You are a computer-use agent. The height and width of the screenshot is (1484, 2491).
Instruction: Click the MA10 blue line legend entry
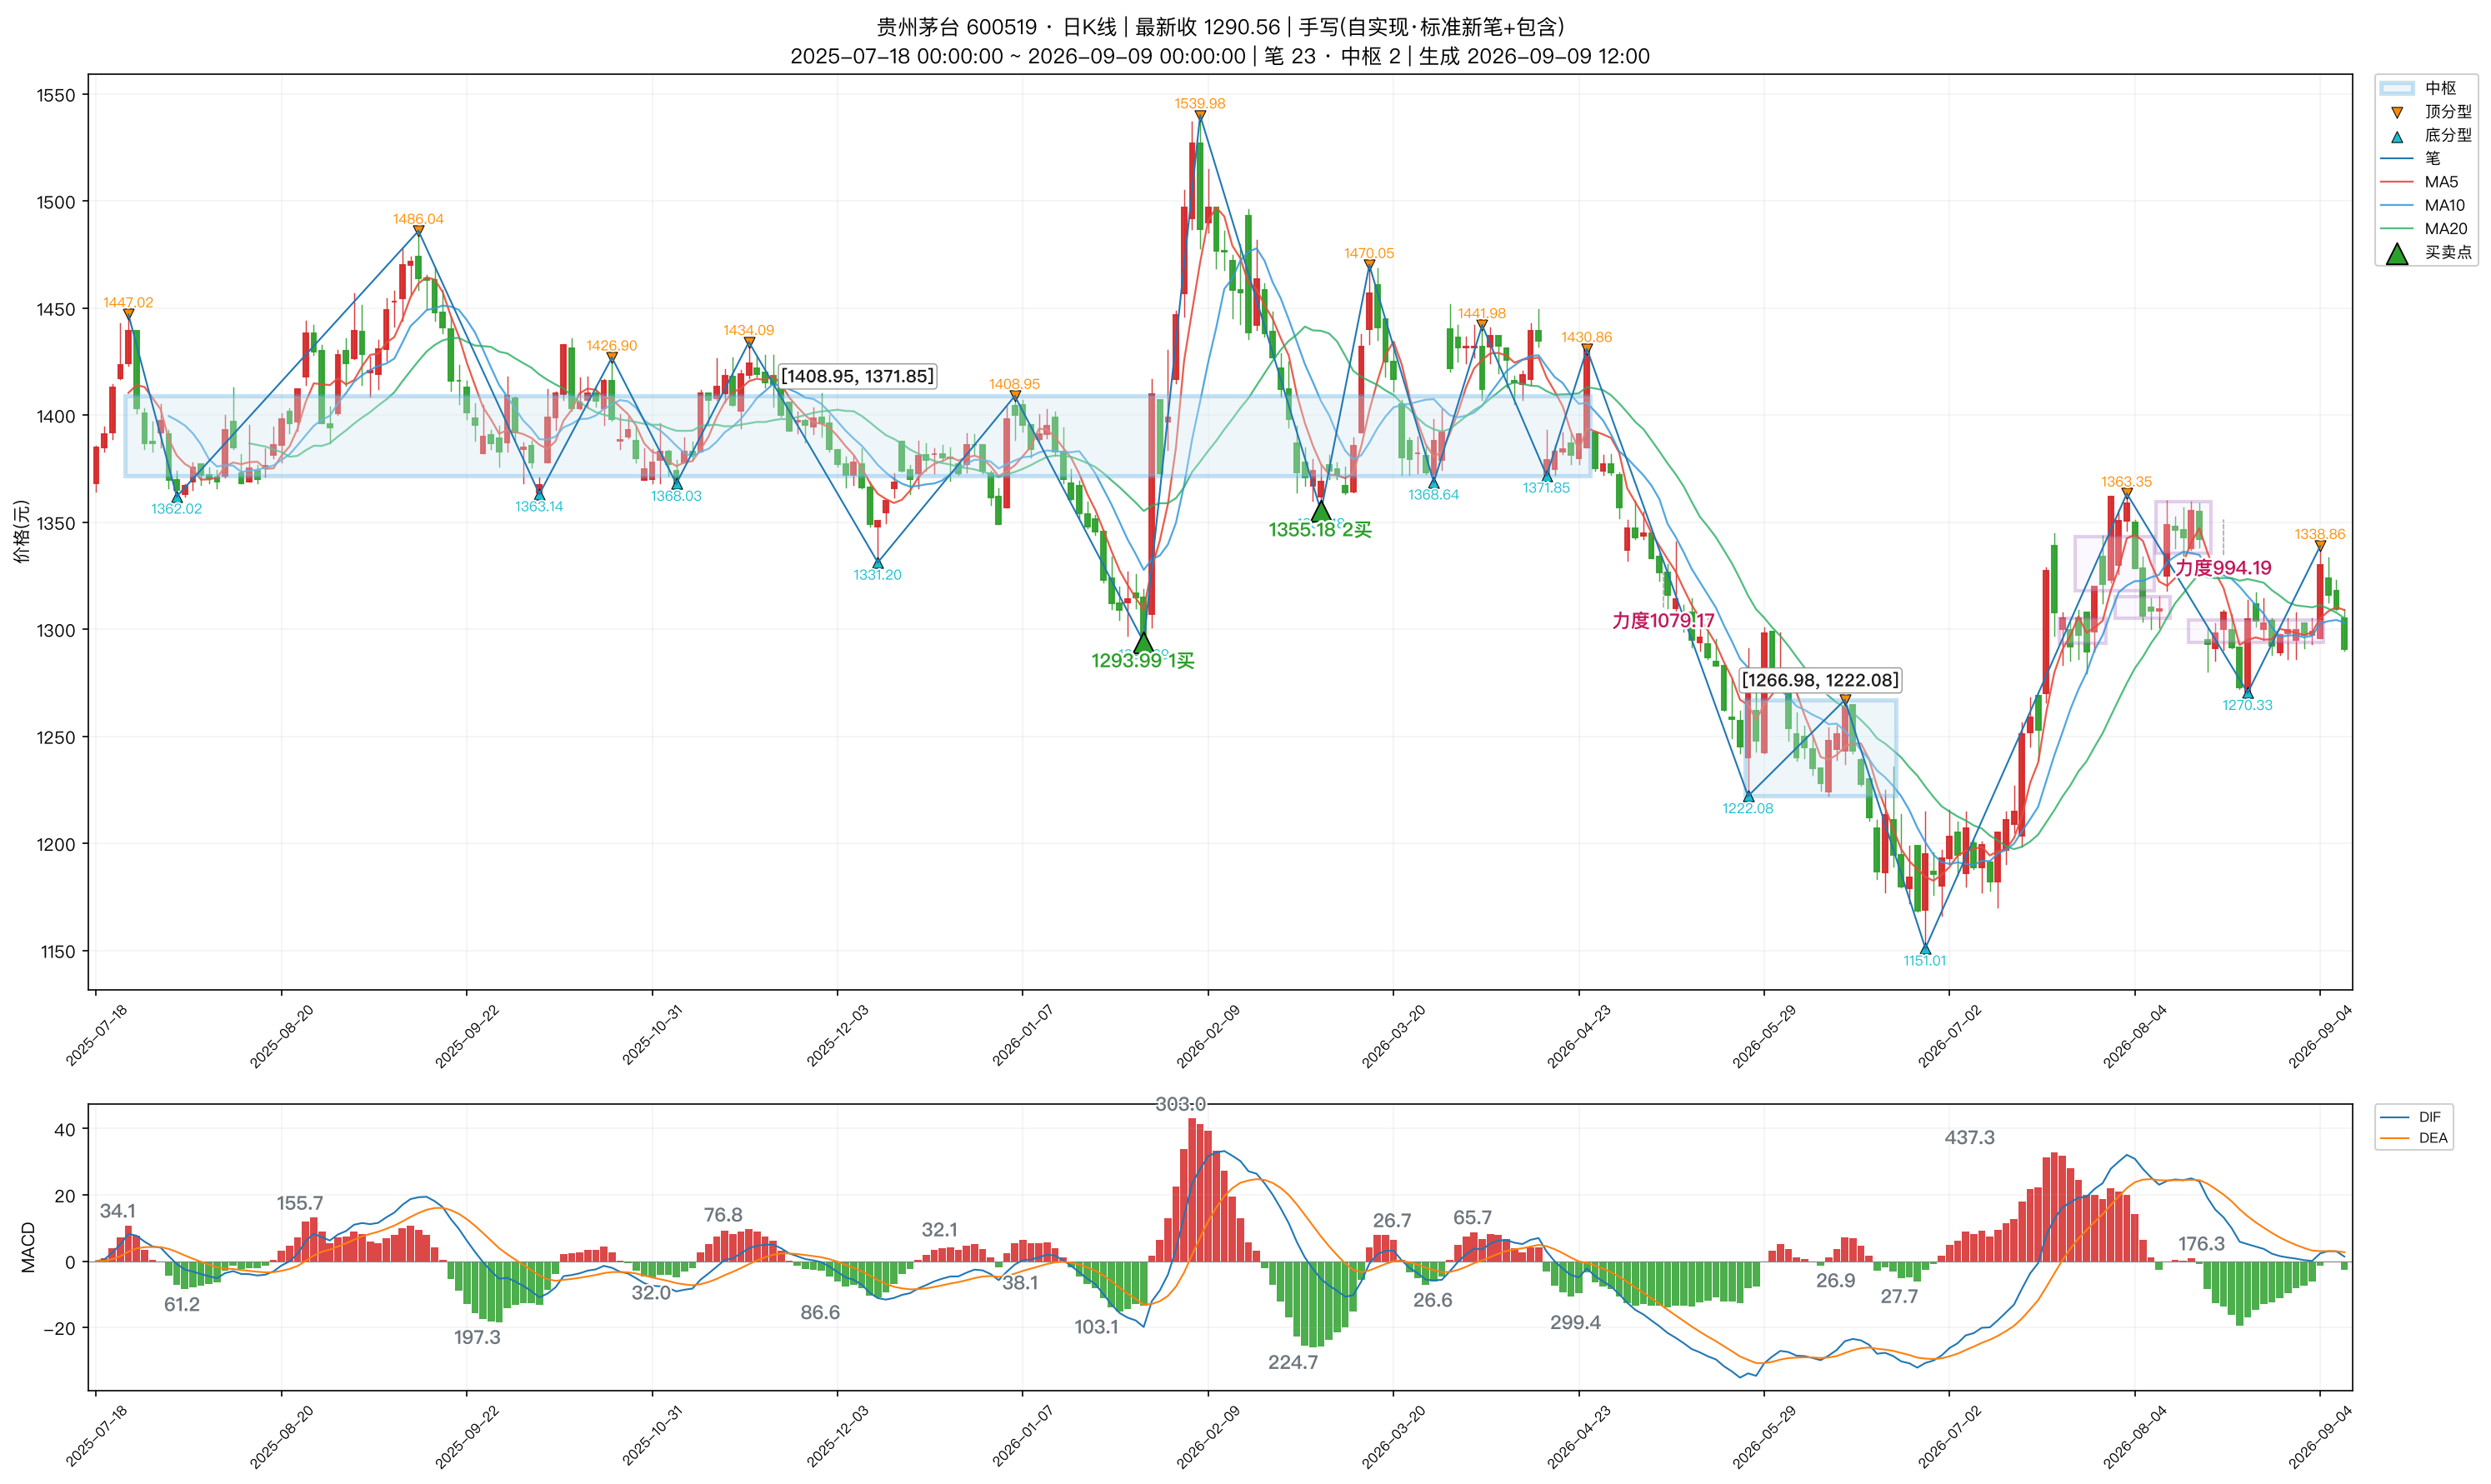(x=2424, y=205)
